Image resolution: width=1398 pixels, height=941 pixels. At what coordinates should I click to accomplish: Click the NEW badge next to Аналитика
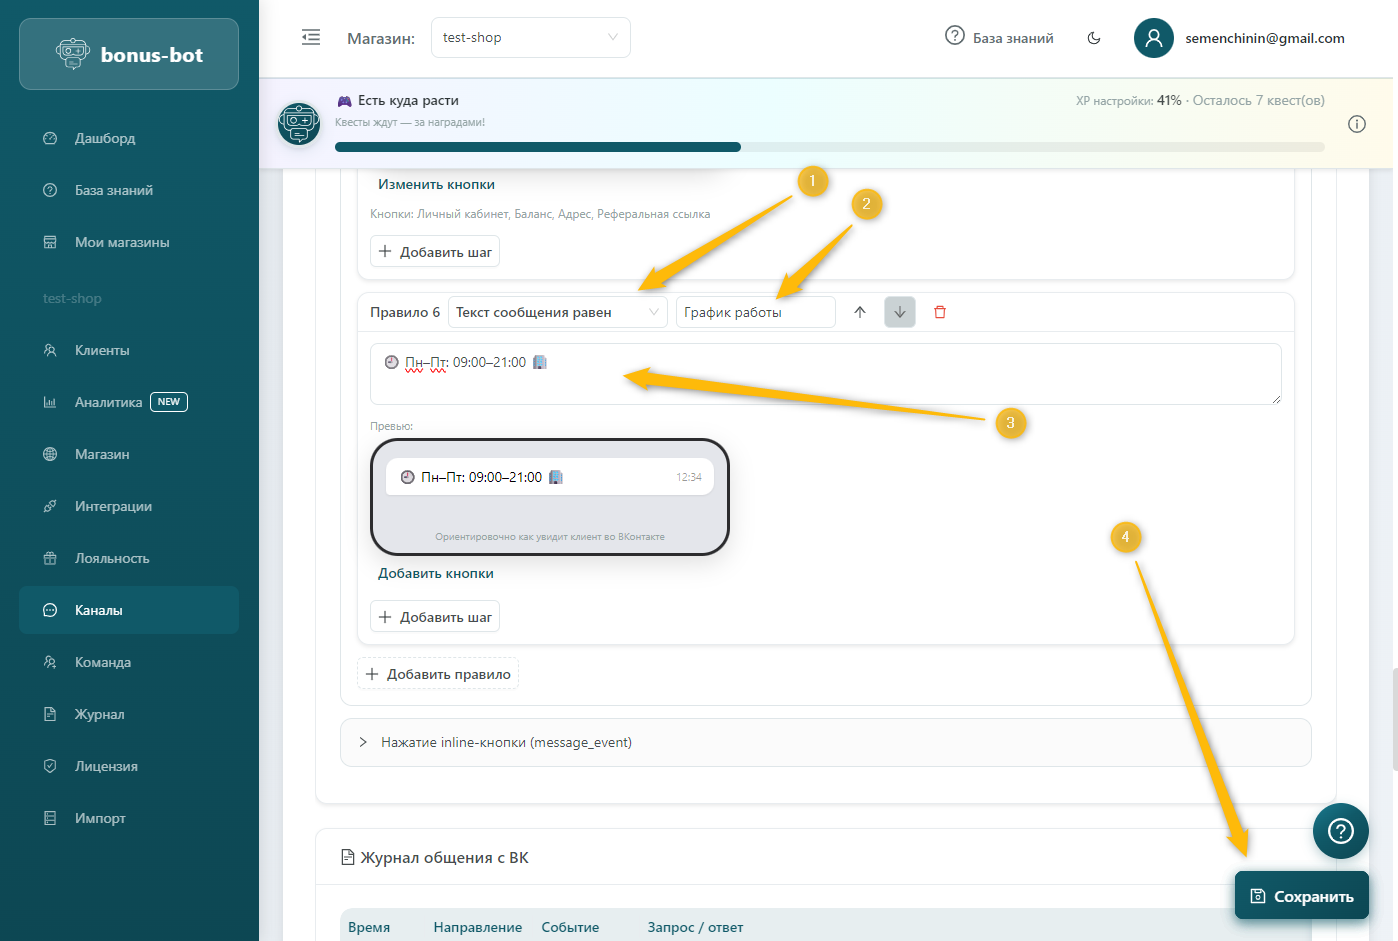(169, 402)
